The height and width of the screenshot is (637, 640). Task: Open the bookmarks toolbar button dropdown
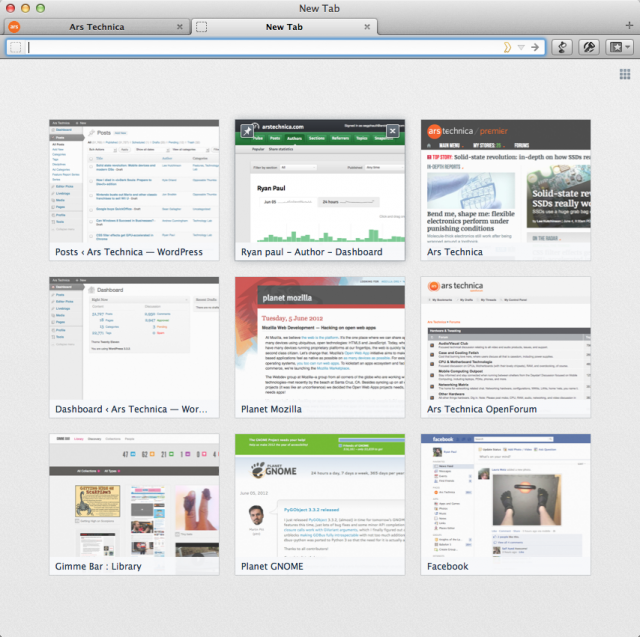click(x=619, y=47)
